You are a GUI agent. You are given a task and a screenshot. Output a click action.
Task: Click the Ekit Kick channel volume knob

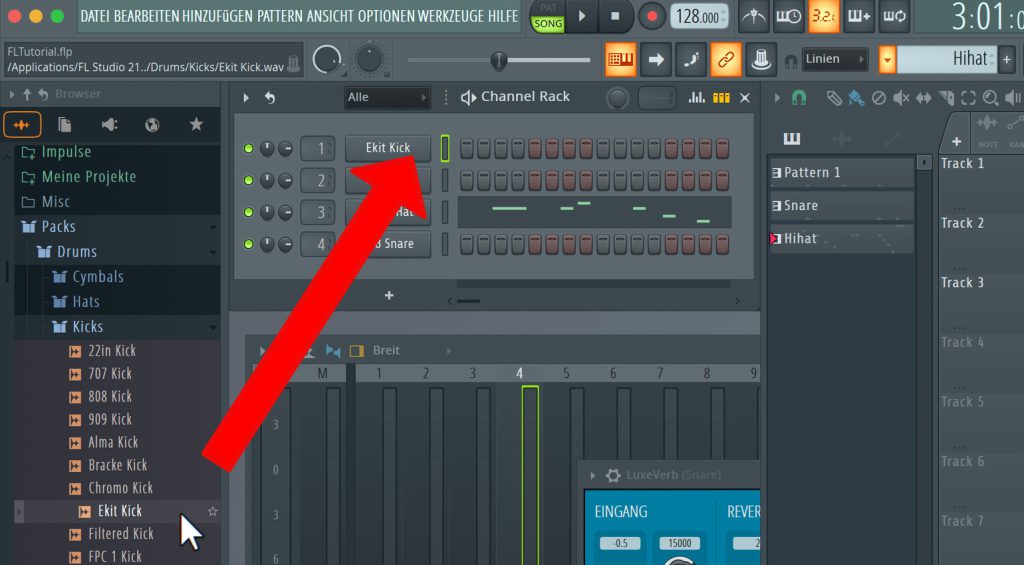[x=285, y=149]
